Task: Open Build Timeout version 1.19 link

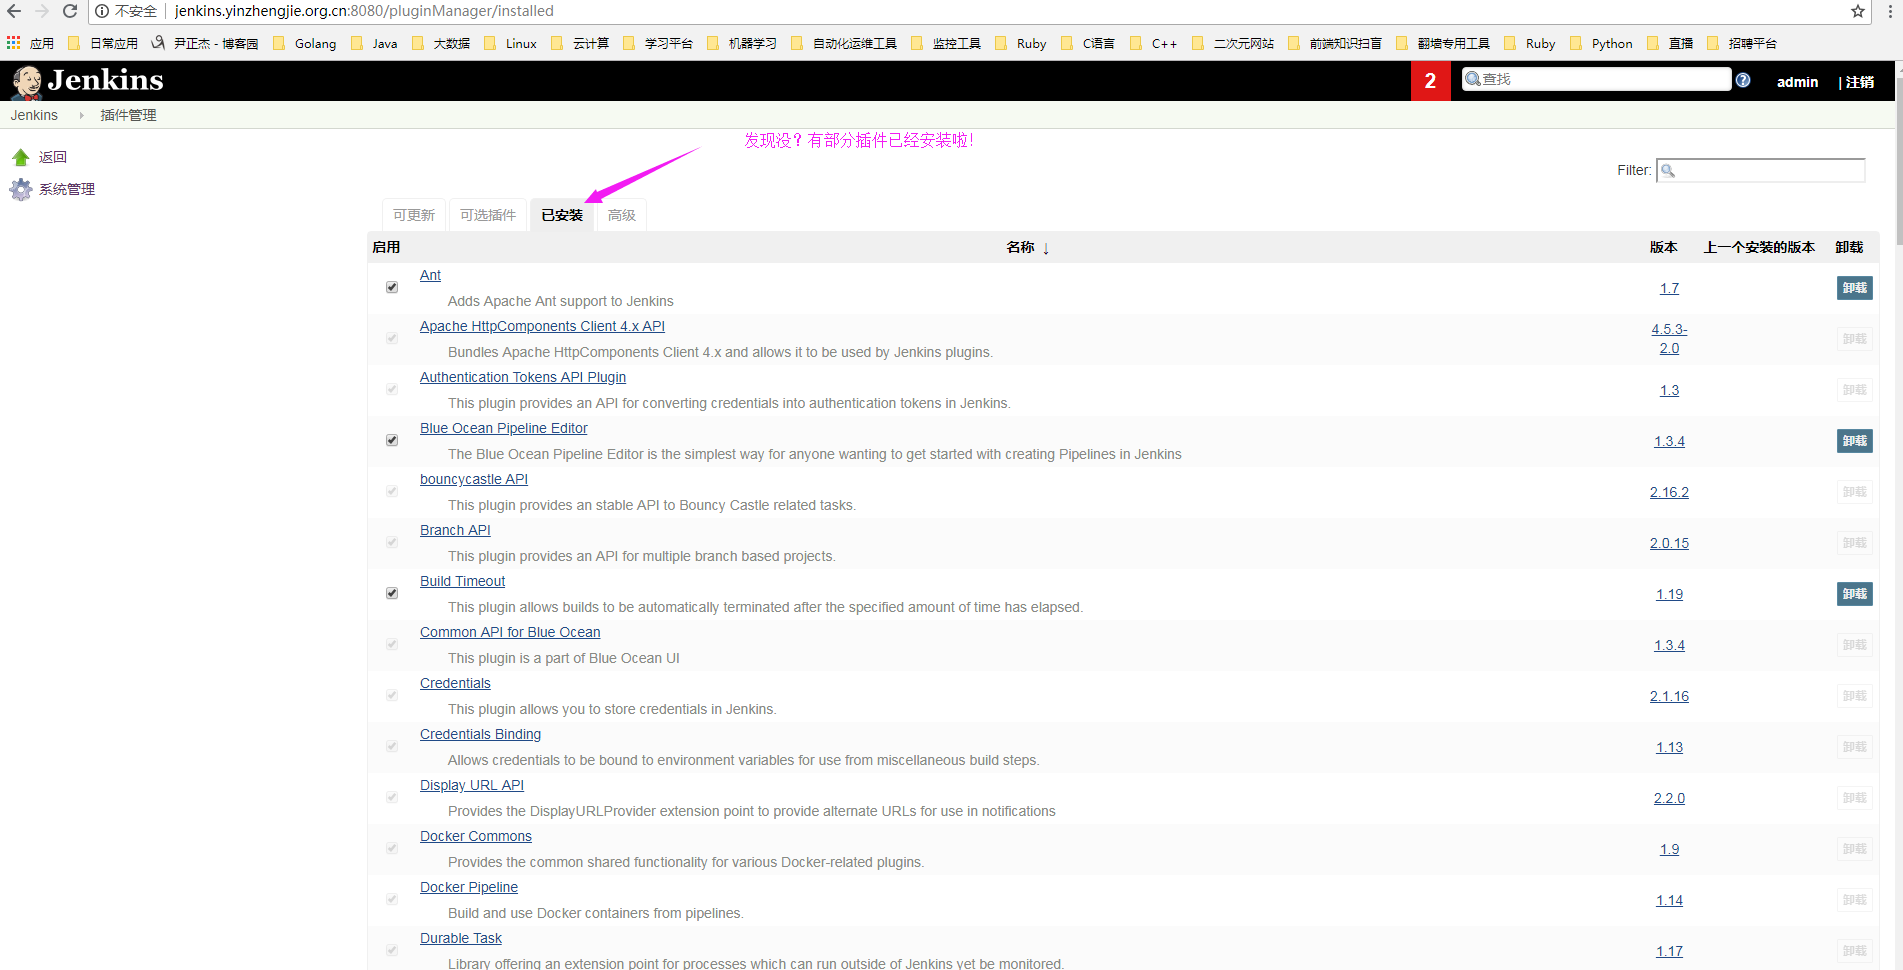Action: click(1669, 594)
